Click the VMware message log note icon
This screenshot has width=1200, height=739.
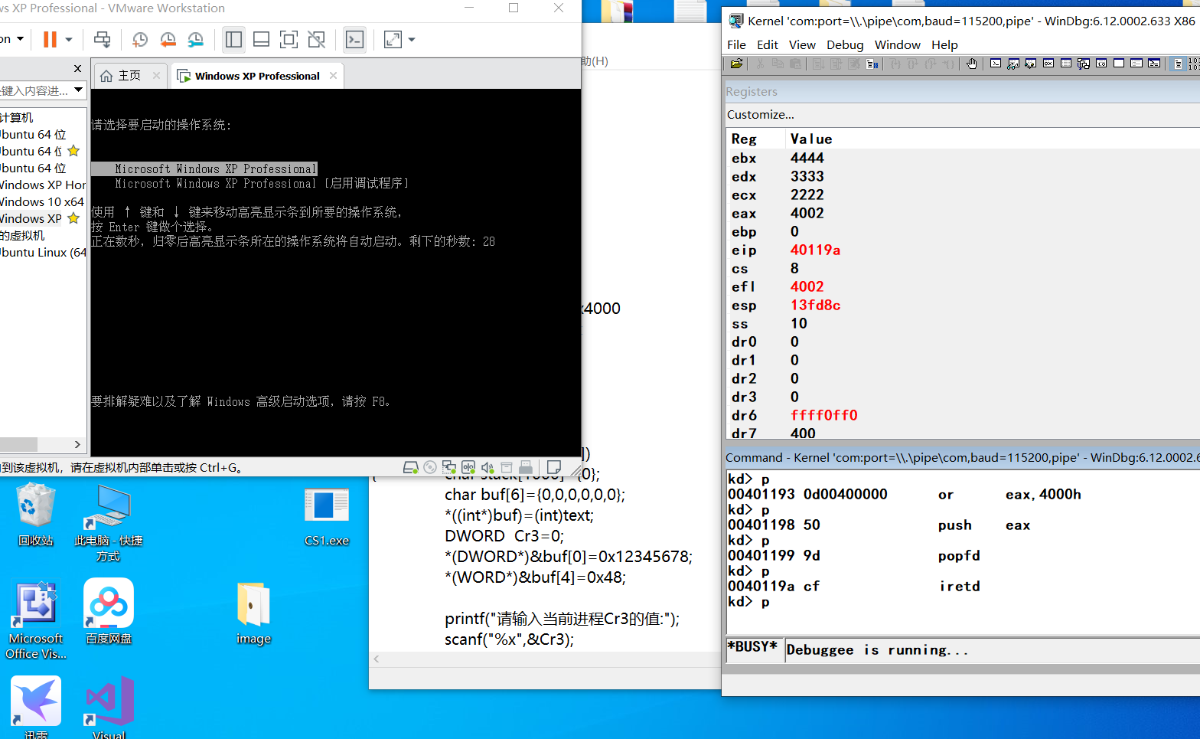pyautogui.click(x=553, y=467)
